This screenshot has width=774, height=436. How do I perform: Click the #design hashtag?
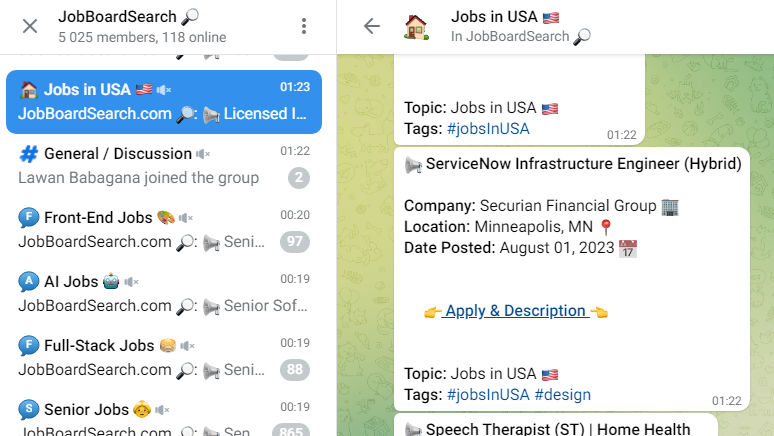(562, 394)
